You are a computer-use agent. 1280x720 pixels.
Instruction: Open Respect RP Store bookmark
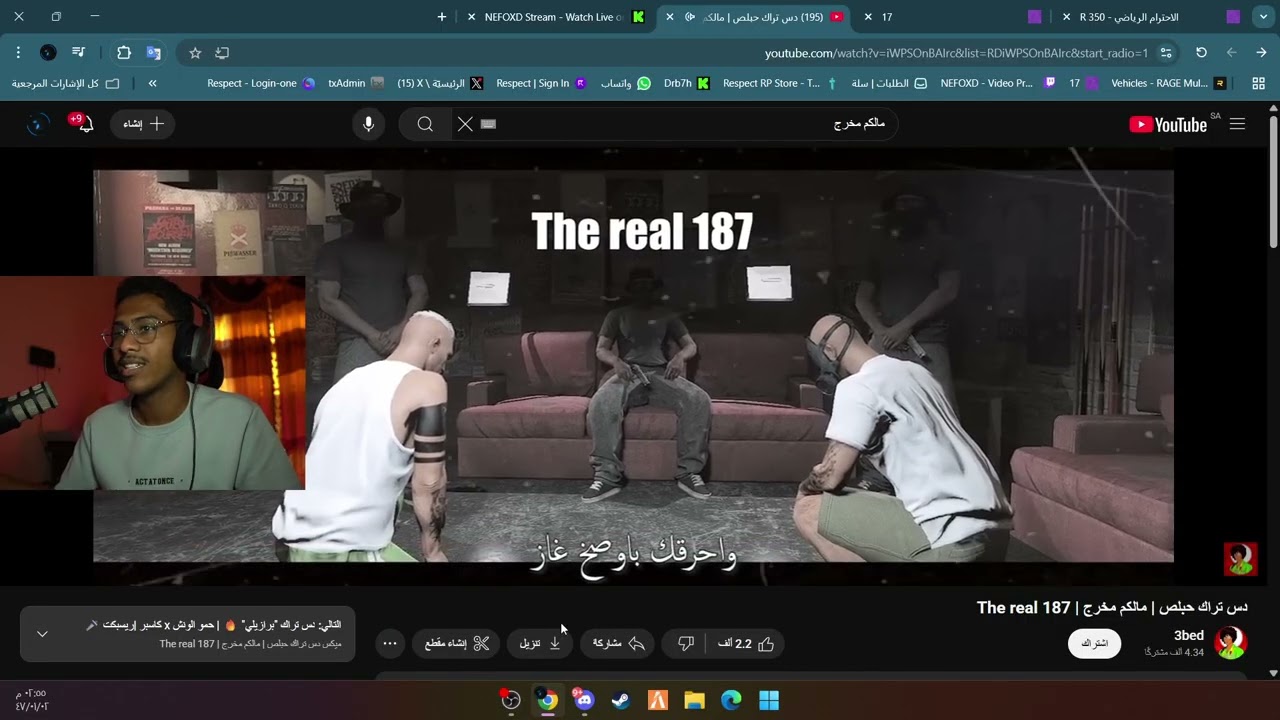pyautogui.click(x=779, y=83)
